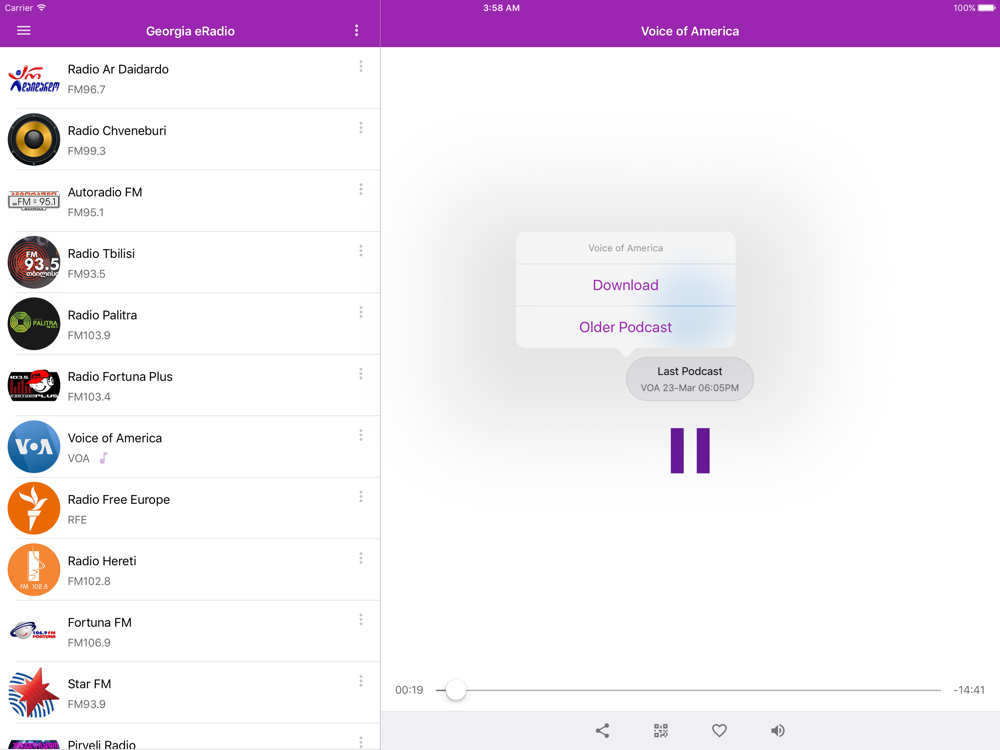The image size is (1000, 750).
Task: Open the hamburger menu in Georgia eRadio header
Action: tap(24, 31)
